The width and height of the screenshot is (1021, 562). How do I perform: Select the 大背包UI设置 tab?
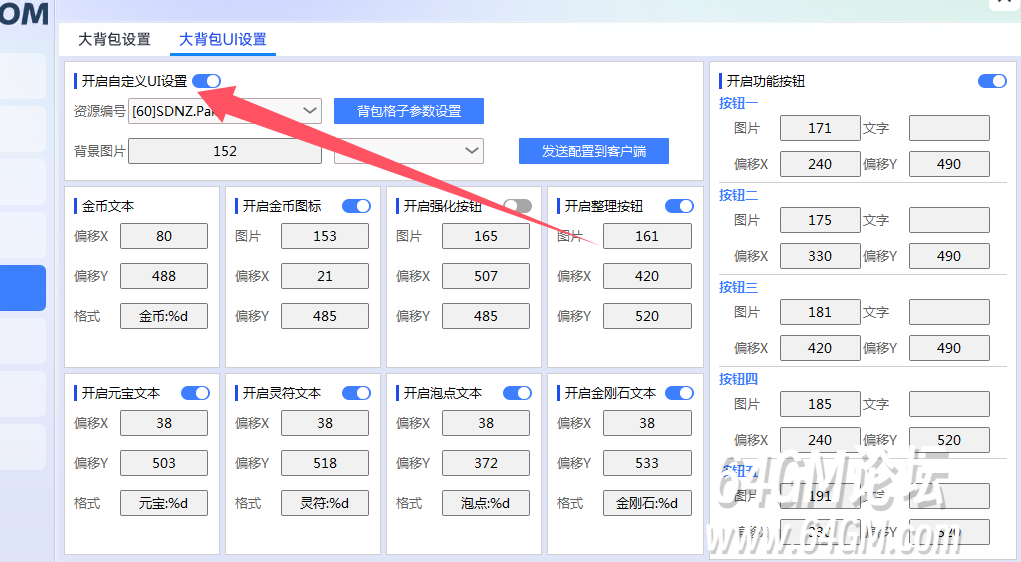[x=222, y=39]
